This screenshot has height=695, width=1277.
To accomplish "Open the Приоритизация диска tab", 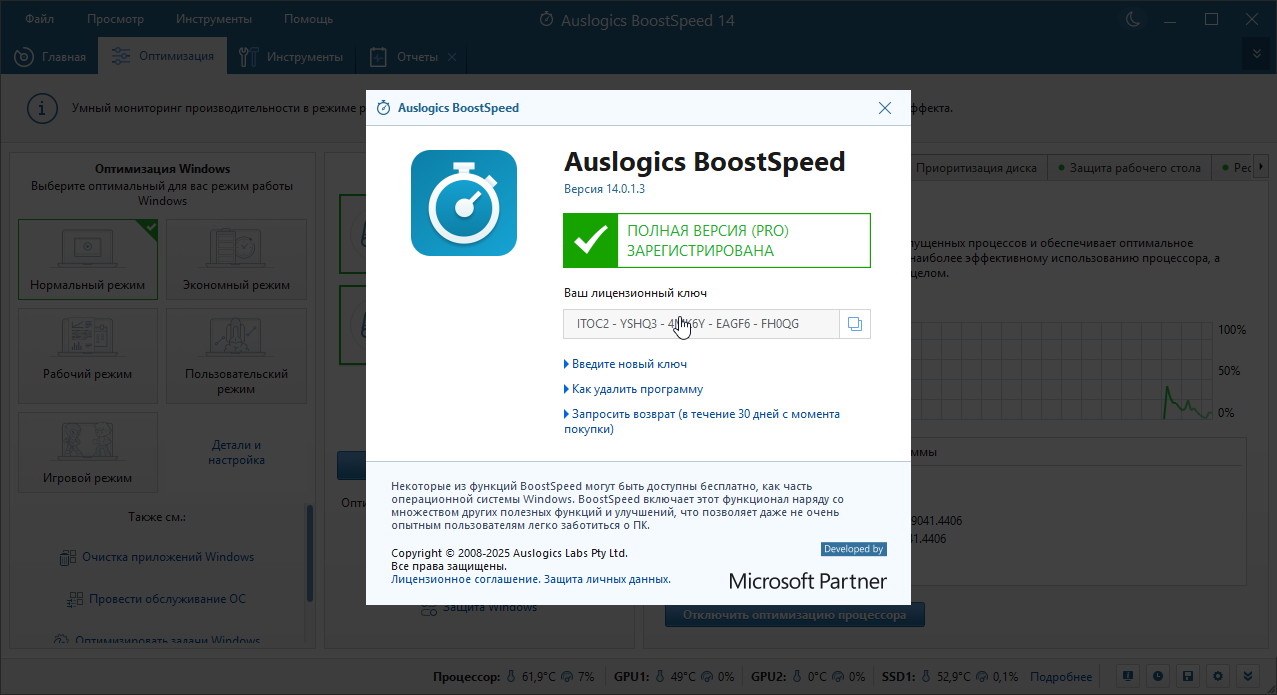I will tap(976, 167).
